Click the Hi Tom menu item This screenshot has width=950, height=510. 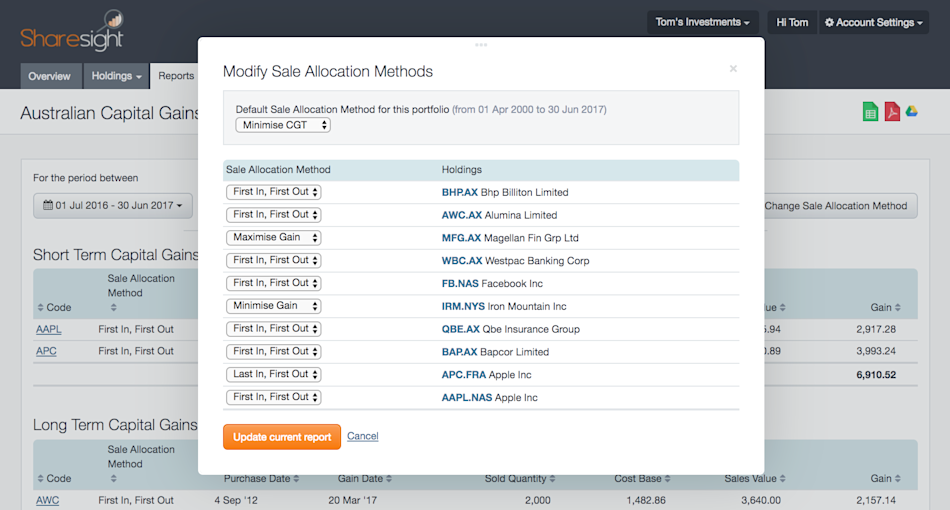pyautogui.click(x=792, y=22)
